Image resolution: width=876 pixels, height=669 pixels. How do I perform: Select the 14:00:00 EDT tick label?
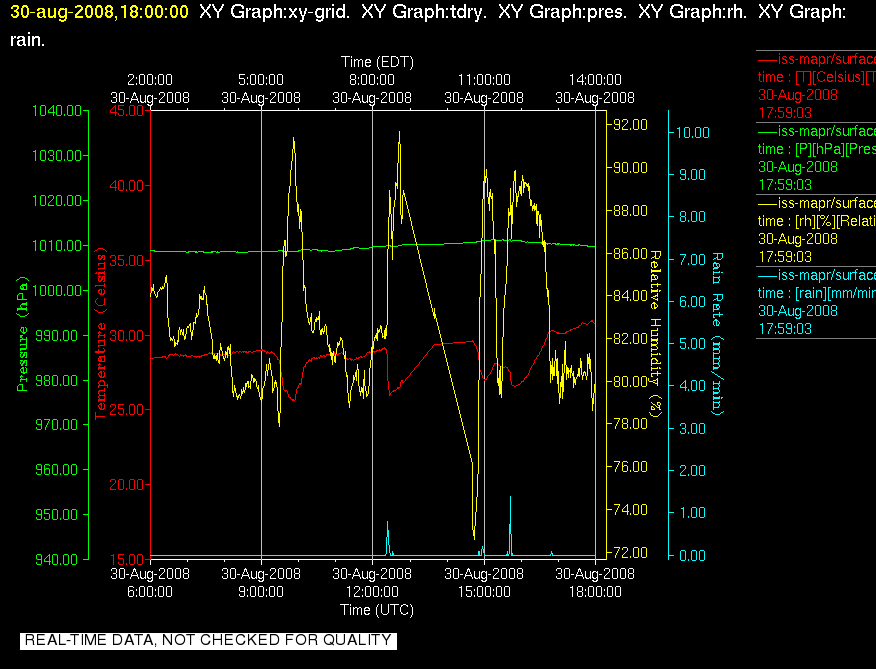(x=595, y=80)
